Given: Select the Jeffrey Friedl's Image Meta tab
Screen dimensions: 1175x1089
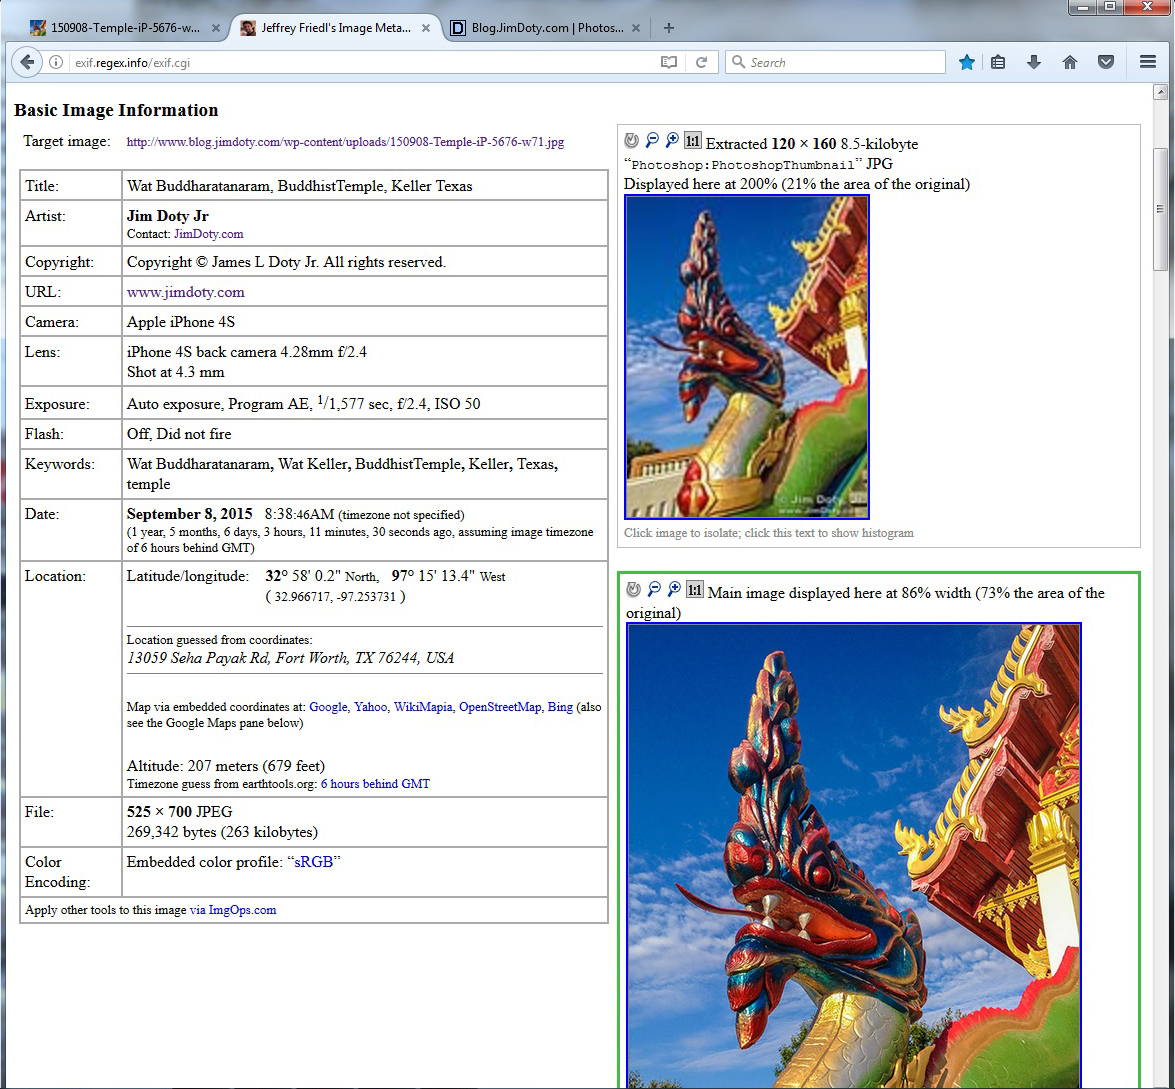Looking at the screenshot, I should pos(335,28).
